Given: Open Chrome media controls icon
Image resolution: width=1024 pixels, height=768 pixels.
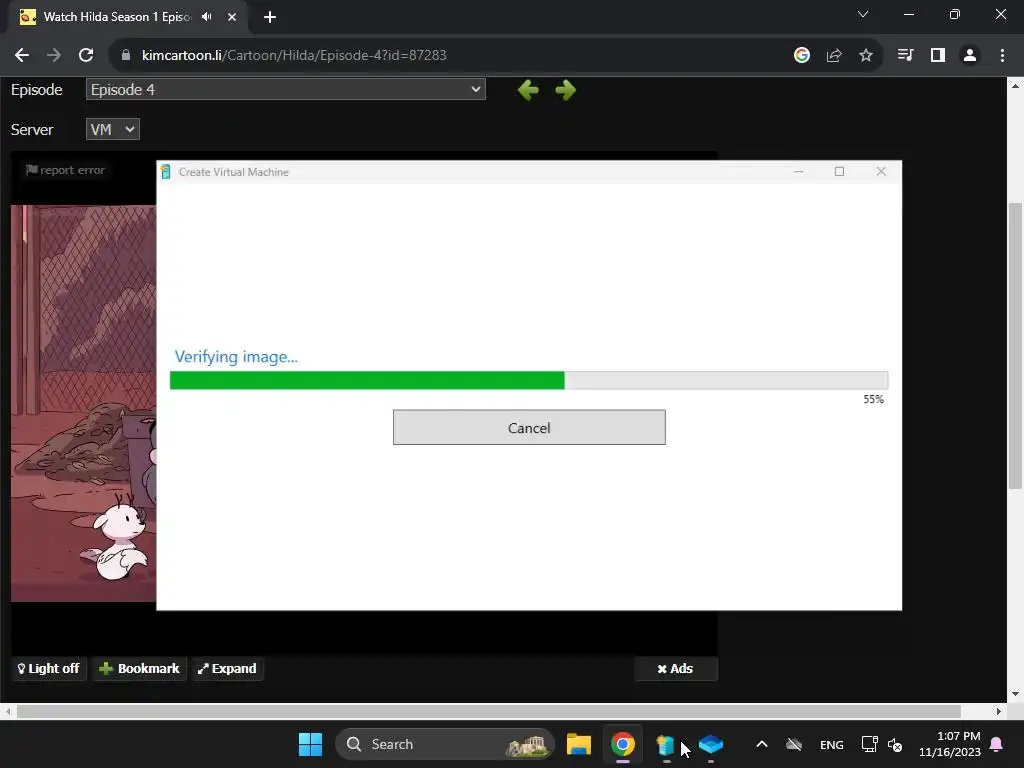Looking at the screenshot, I should (905, 56).
